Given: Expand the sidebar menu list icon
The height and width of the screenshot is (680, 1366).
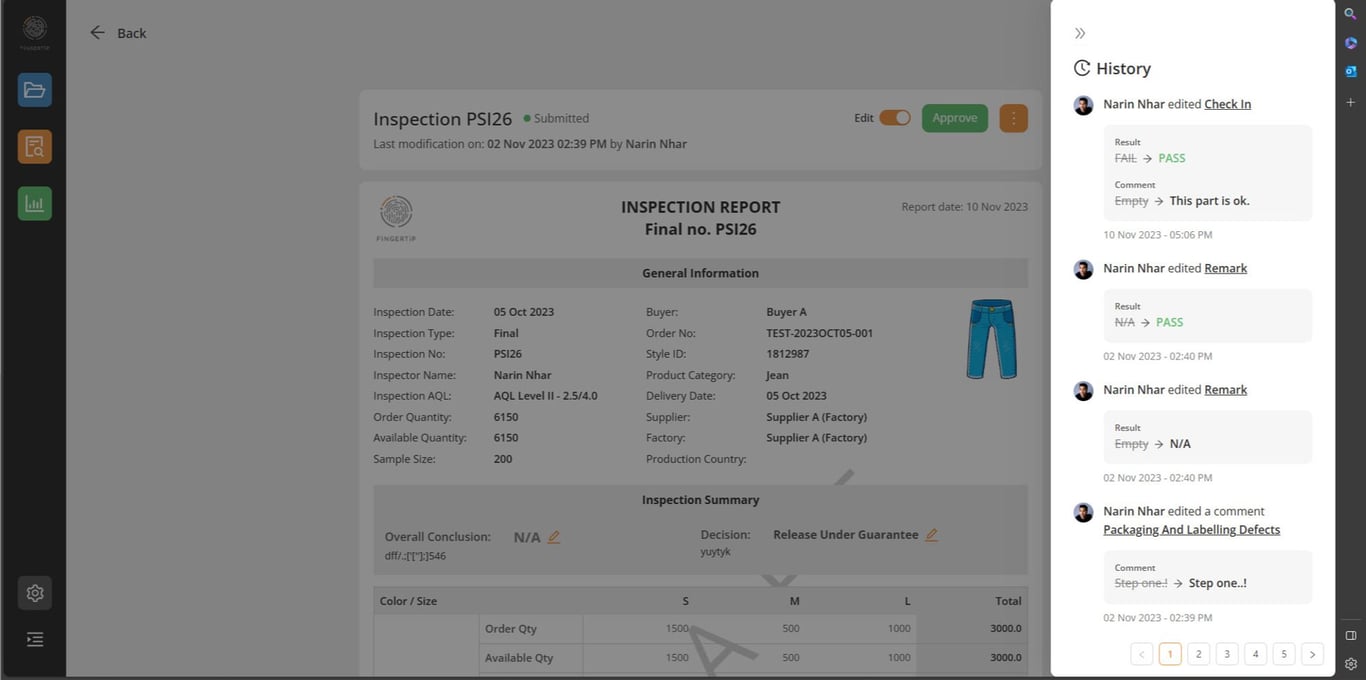Looking at the screenshot, I should (x=35, y=640).
